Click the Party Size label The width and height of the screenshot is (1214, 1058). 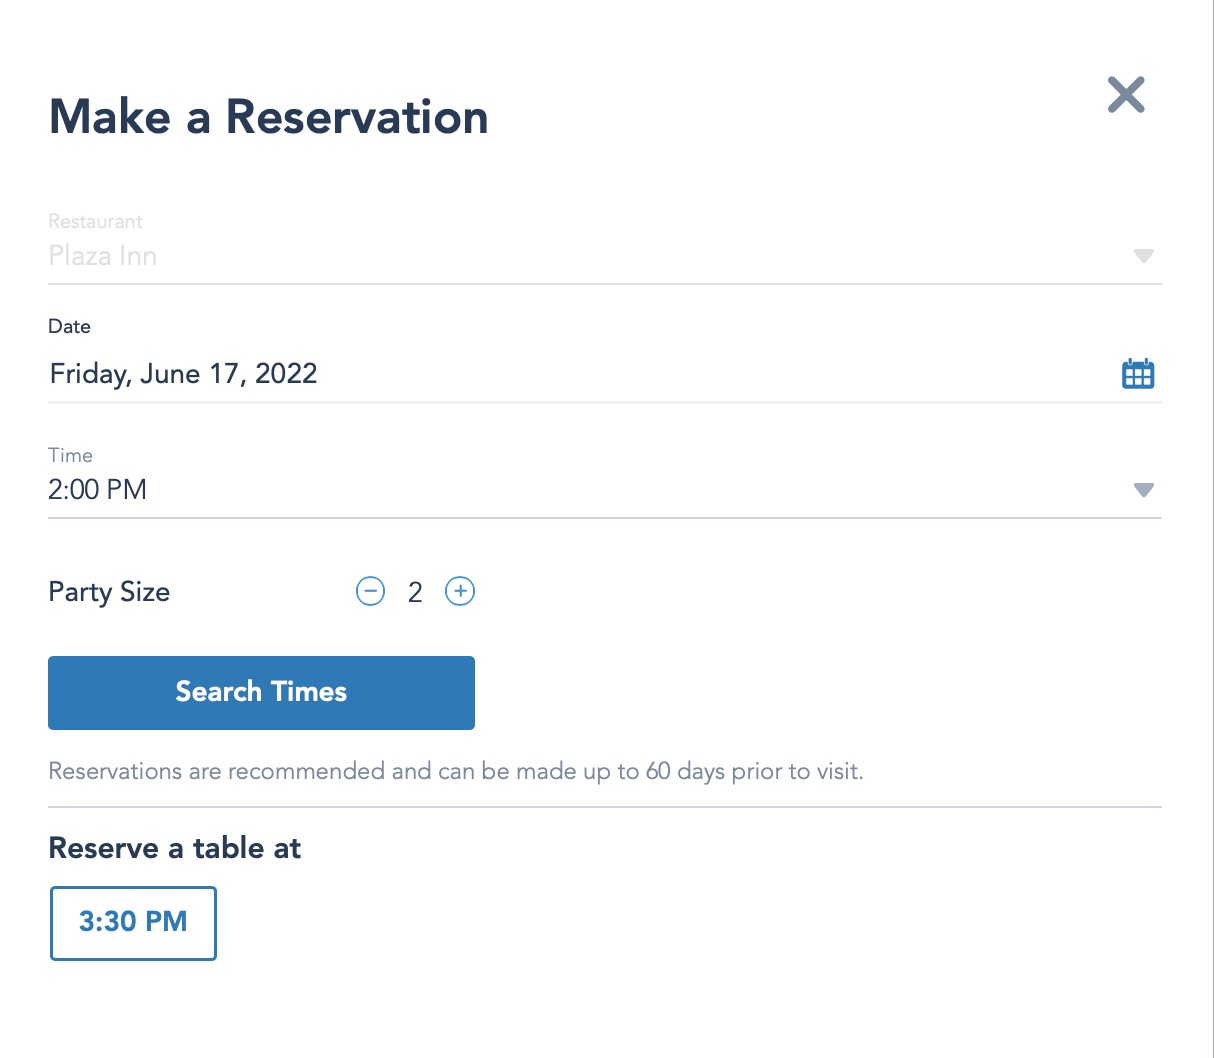pos(109,592)
